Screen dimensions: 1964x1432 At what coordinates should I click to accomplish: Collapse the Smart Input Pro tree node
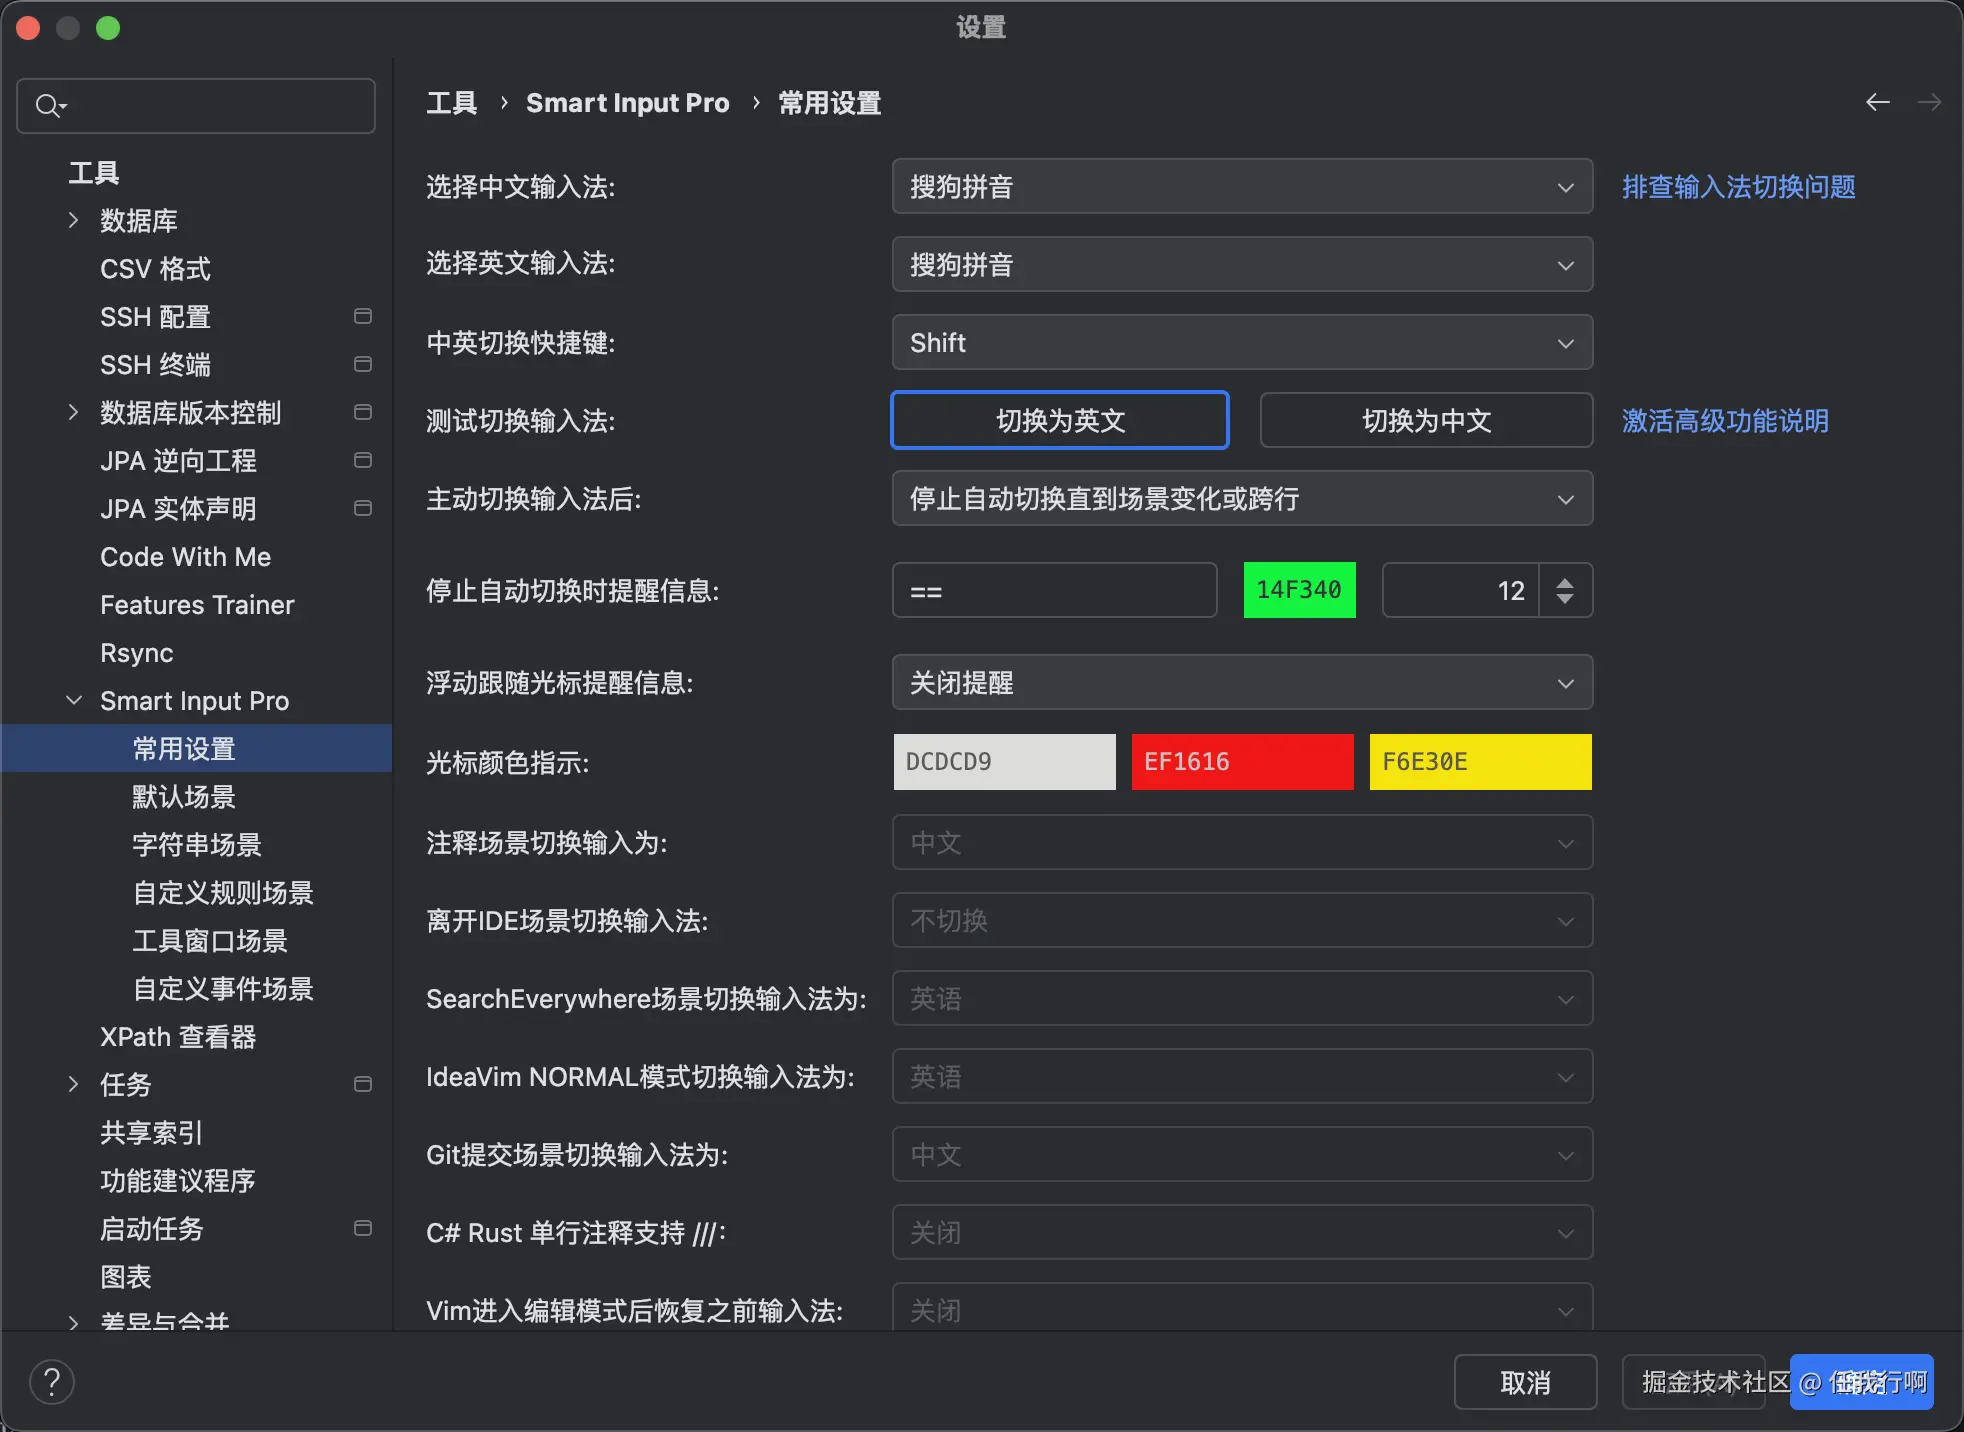point(73,700)
